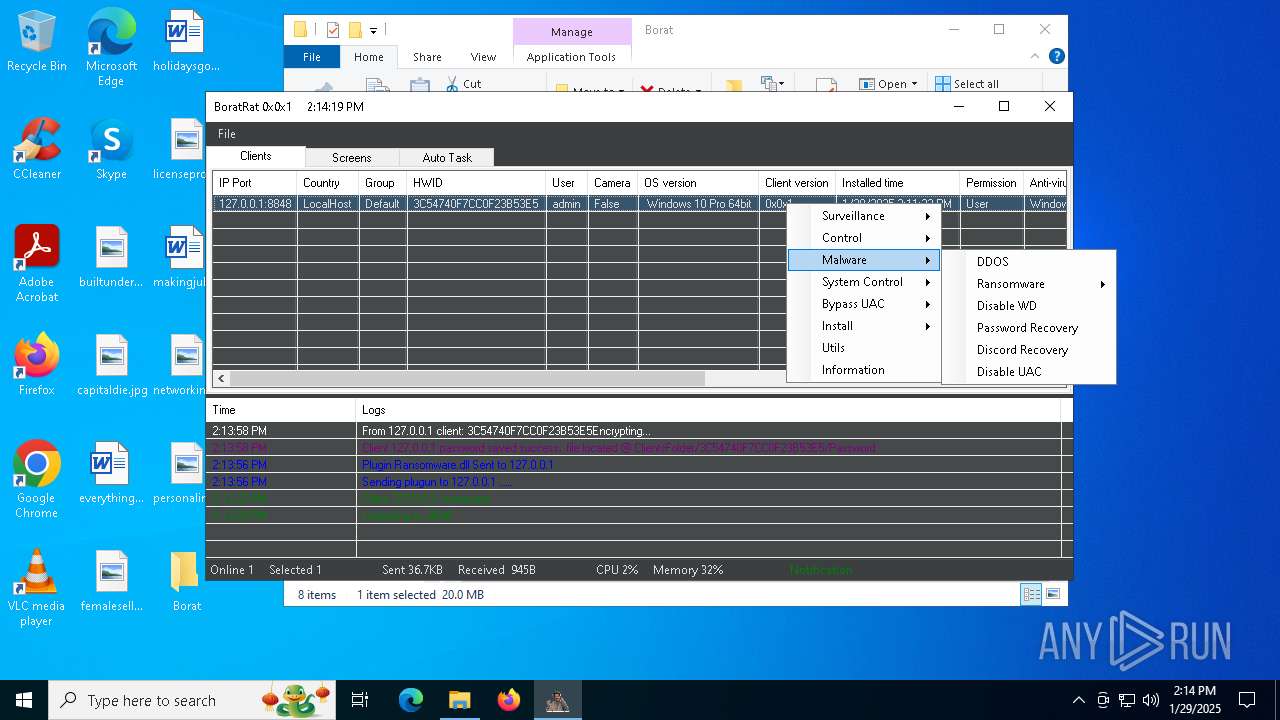This screenshot has height=720, width=1280.
Task: Show hidden system tray icons
Action: (1078, 700)
